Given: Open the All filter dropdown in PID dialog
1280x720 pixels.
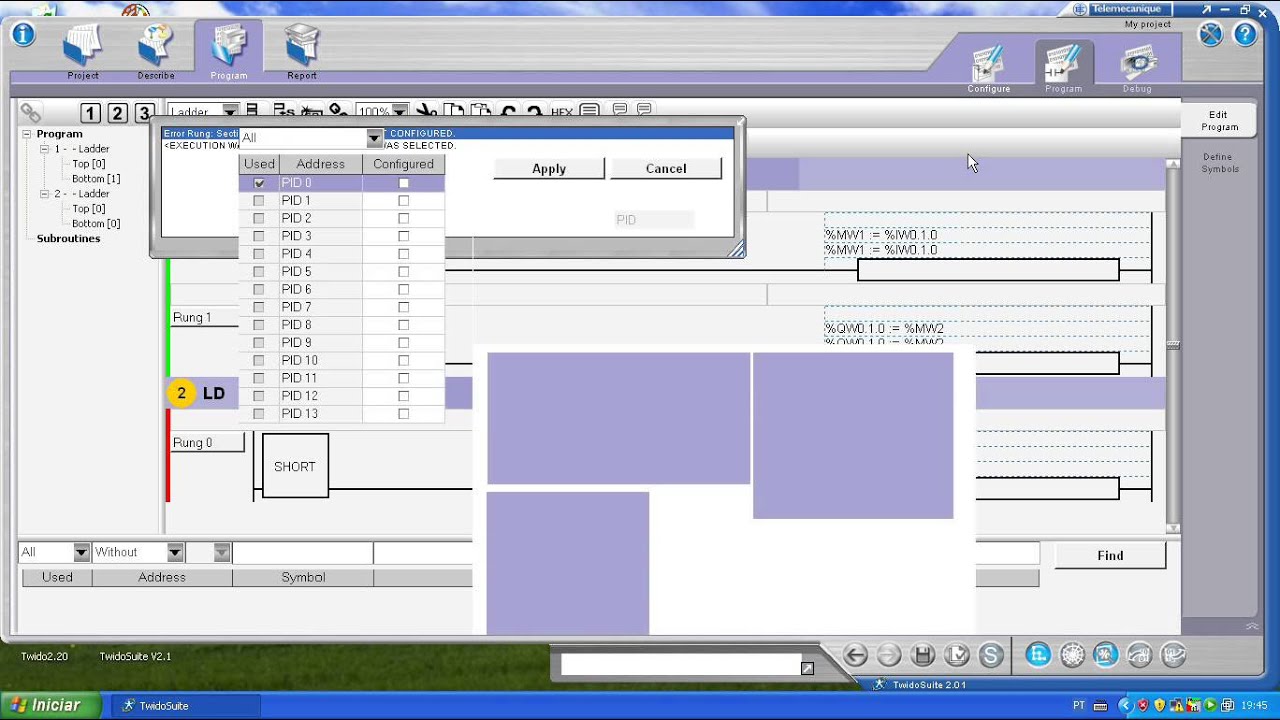Looking at the screenshot, I should pyautogui.click(x=375, y=138).
